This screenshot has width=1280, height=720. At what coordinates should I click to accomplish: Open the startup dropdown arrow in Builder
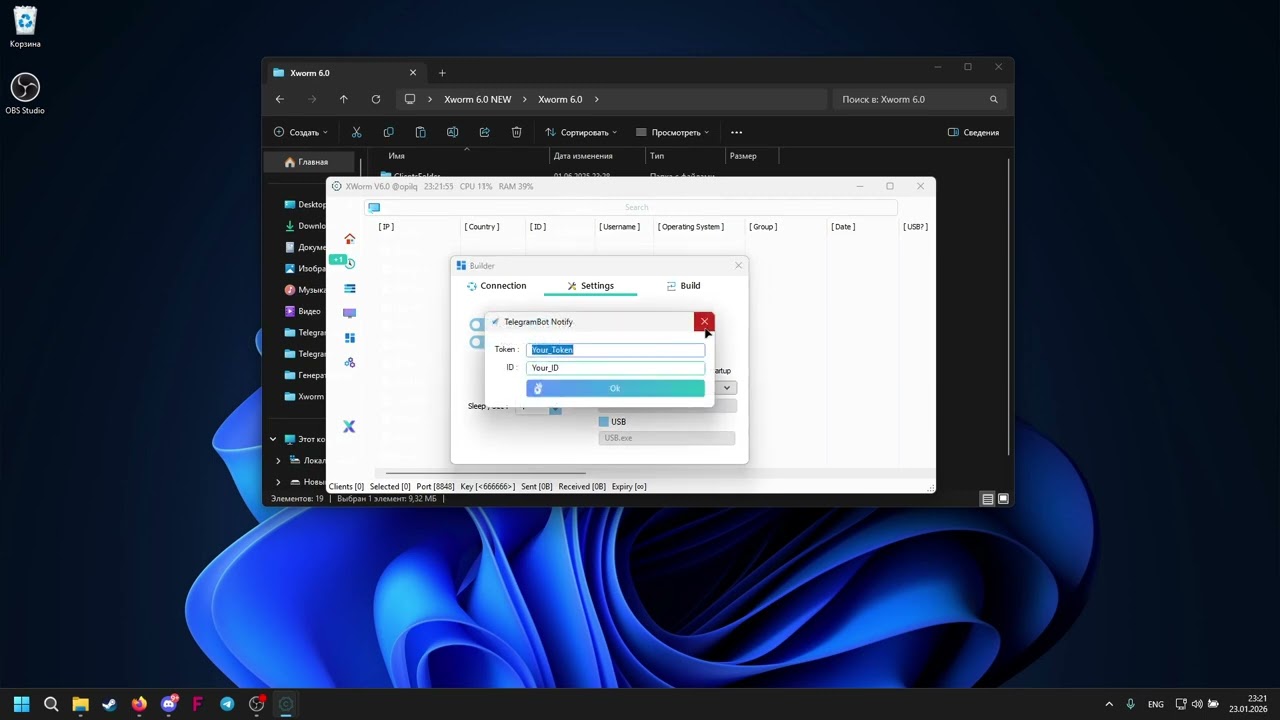click(727, 388)
